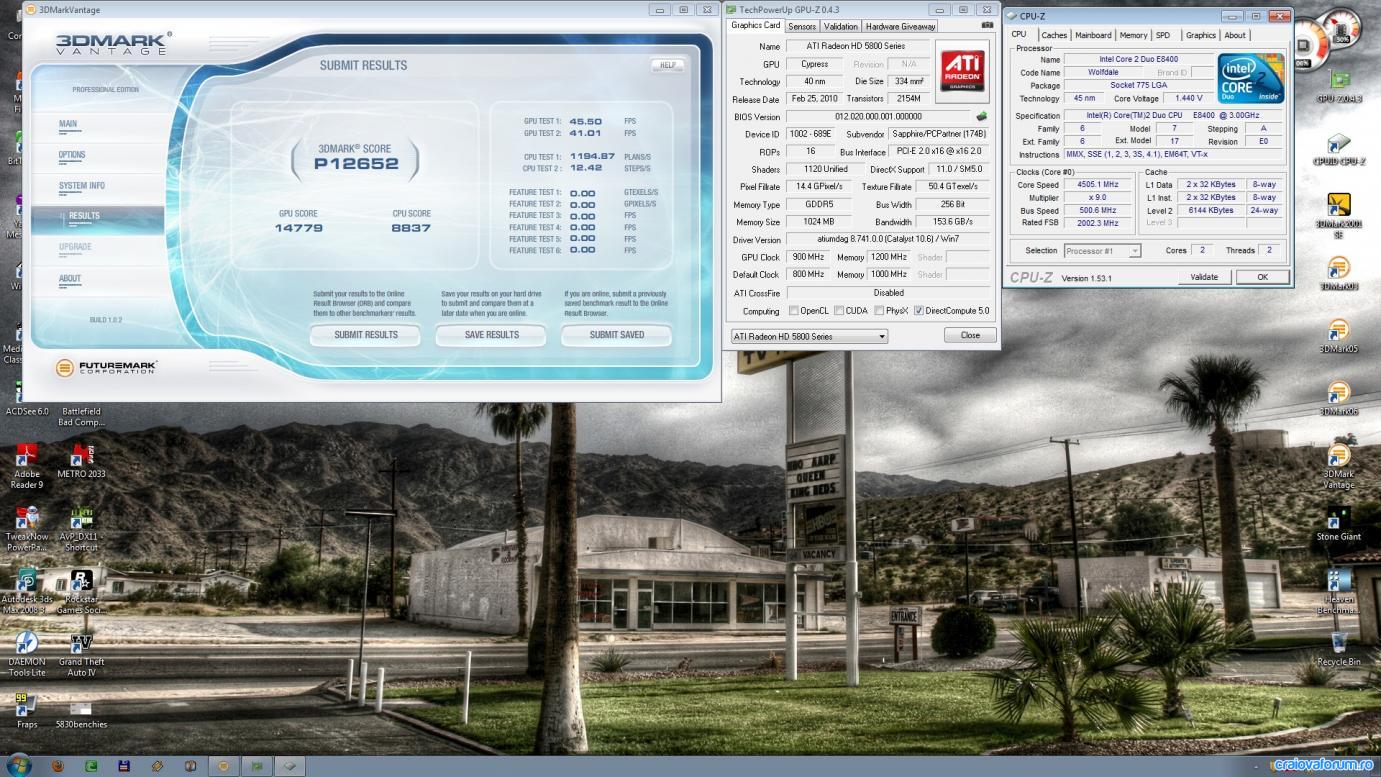This screenshot has height=777, width=1381.
Task: Click Close button in GPU-Z
Action: click(x=970, y=335)
